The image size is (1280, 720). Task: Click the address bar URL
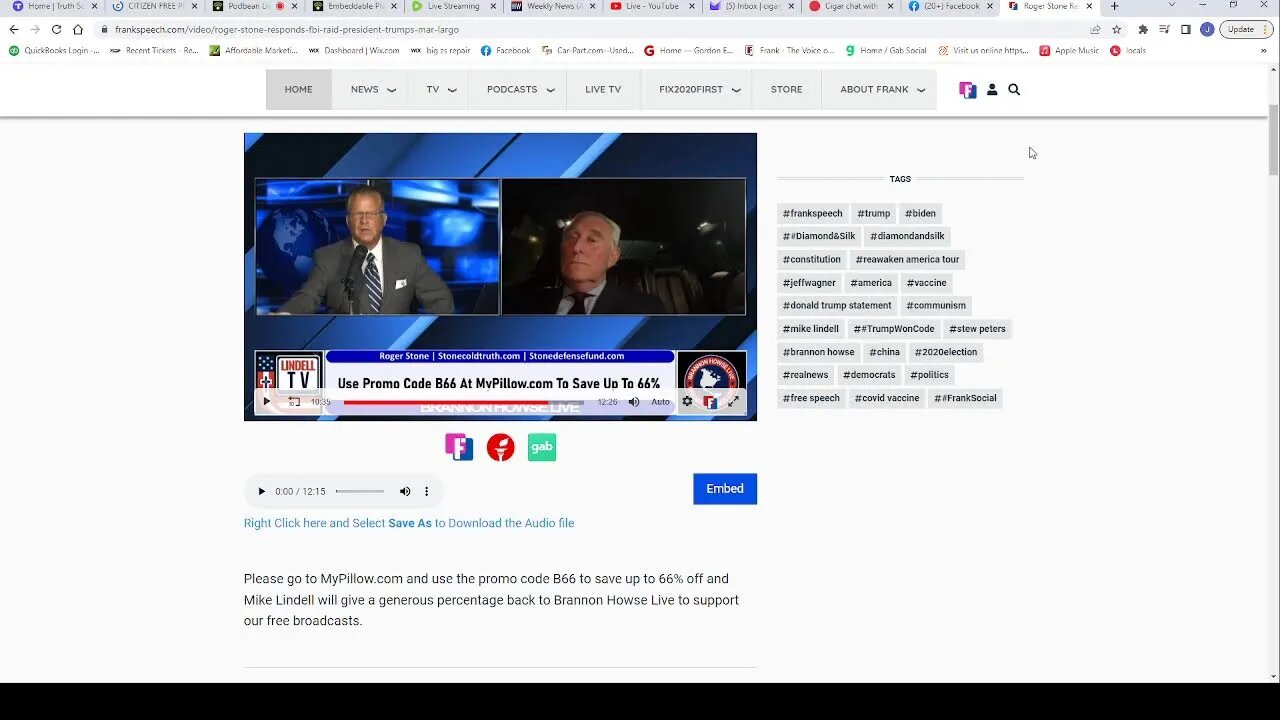287,29
